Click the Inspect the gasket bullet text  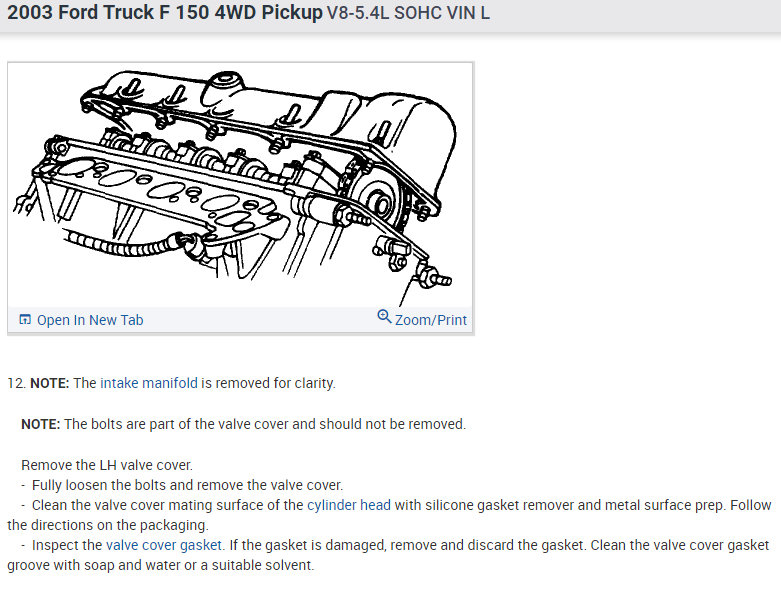point(388,555)
